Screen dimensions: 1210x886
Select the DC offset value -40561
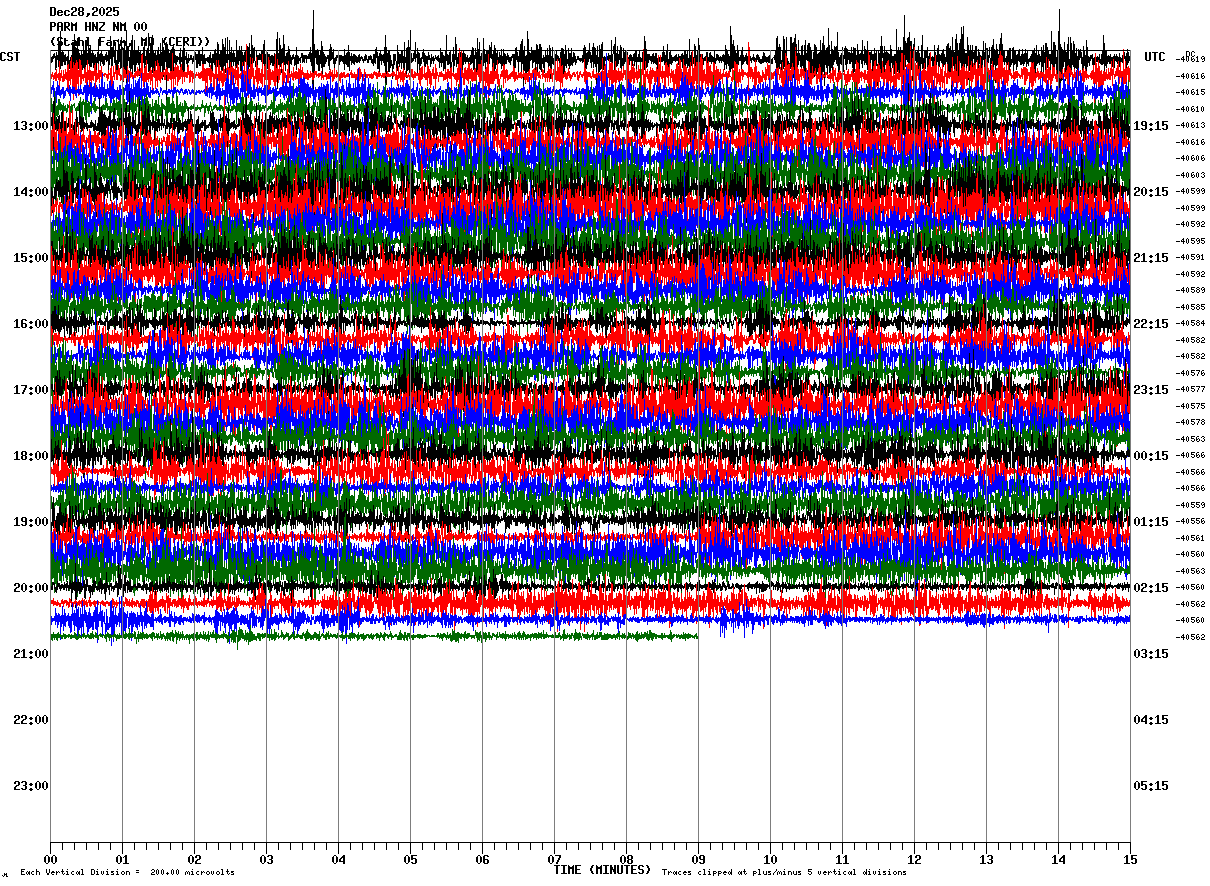pos(1191,538)
